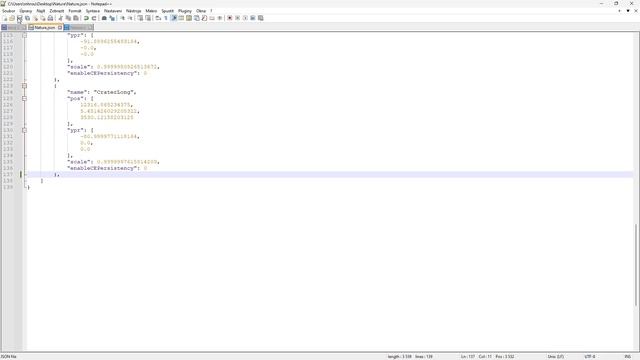Screen dimensions: 640x360
Task: Open the Folder as Workspace icon
Action: [212, 18]
